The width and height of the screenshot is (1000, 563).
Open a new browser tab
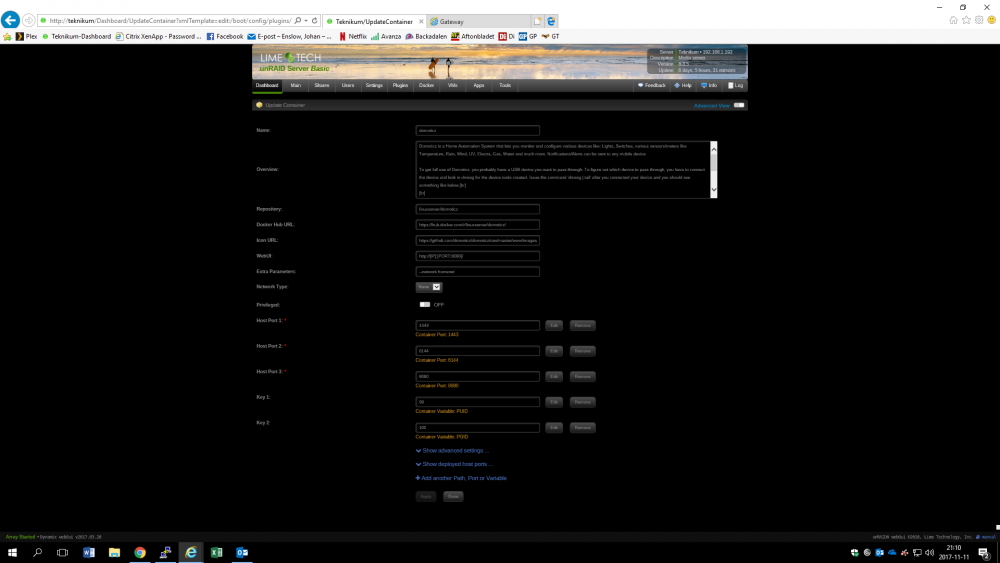[538, 21]
